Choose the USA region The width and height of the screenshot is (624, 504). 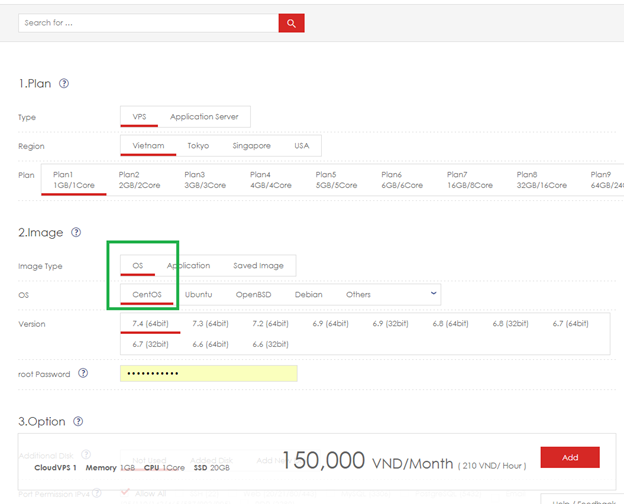(x=302, y=146)
